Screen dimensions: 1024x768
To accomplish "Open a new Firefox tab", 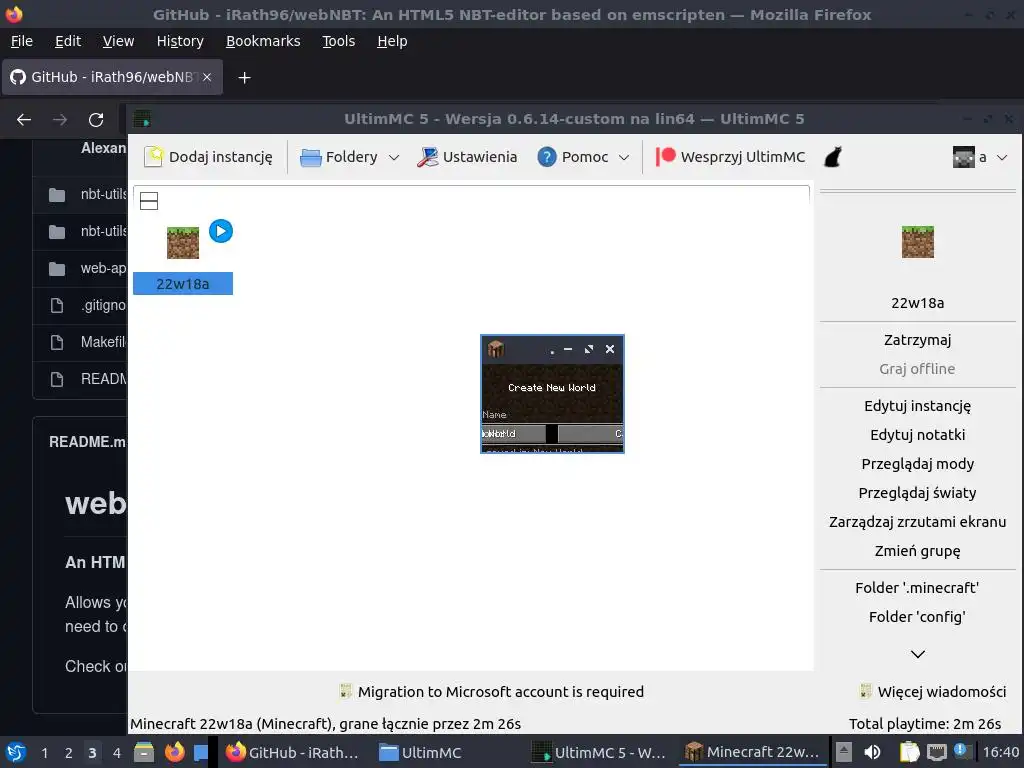I will click(244, 78).
